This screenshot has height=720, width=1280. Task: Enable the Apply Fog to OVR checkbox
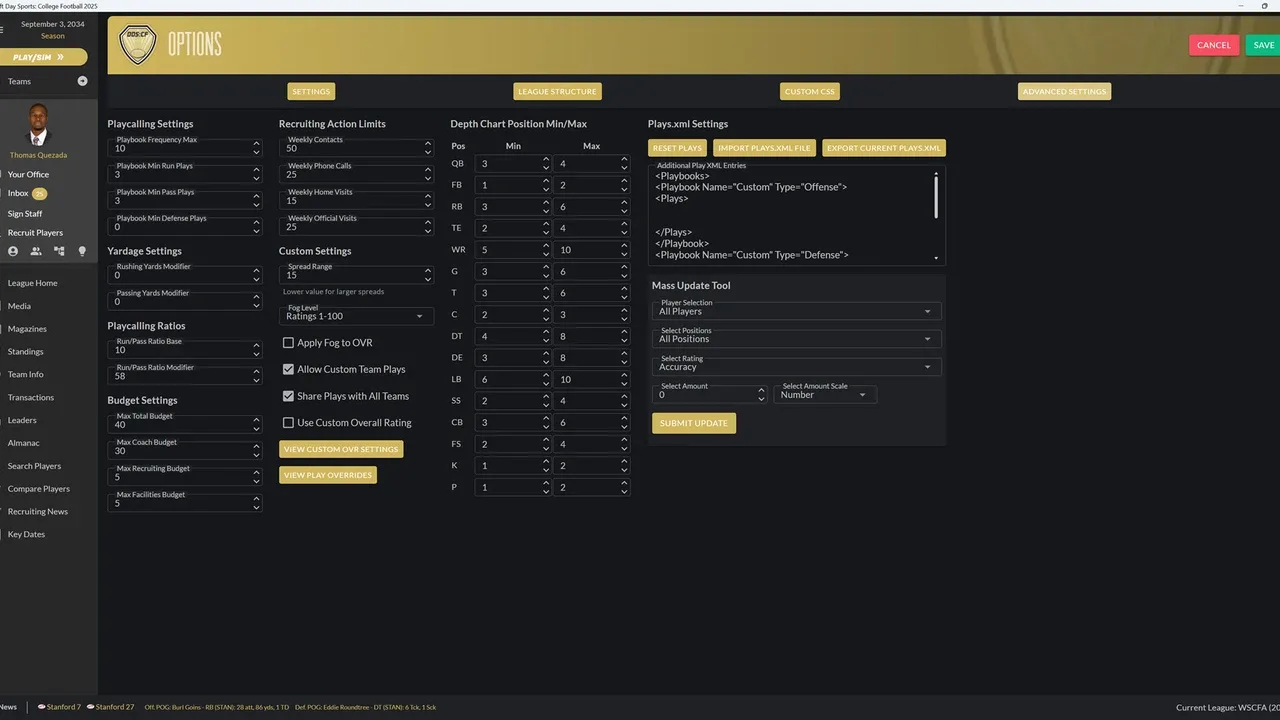(x=288, y=343)
